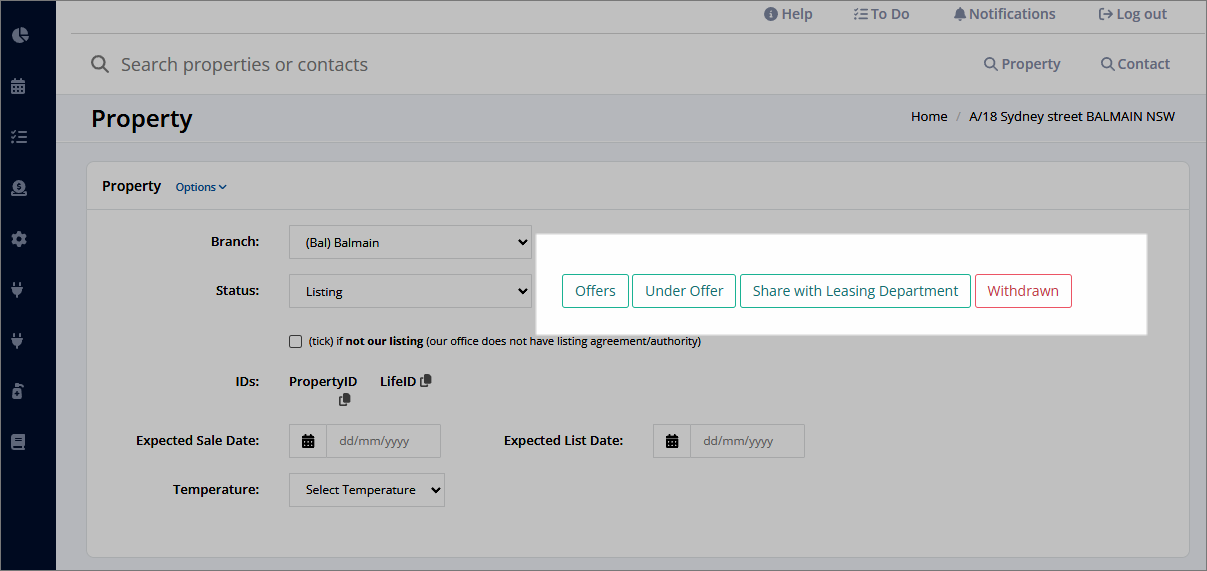This screenshot has height=571, width=1207.
Task: Click the red Withdrawn button
Action: coord(1023,291)
